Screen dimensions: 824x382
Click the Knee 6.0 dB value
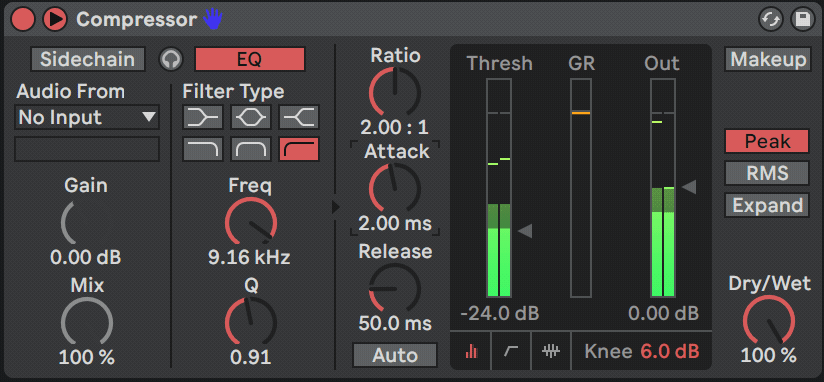(x=670, y=352)
